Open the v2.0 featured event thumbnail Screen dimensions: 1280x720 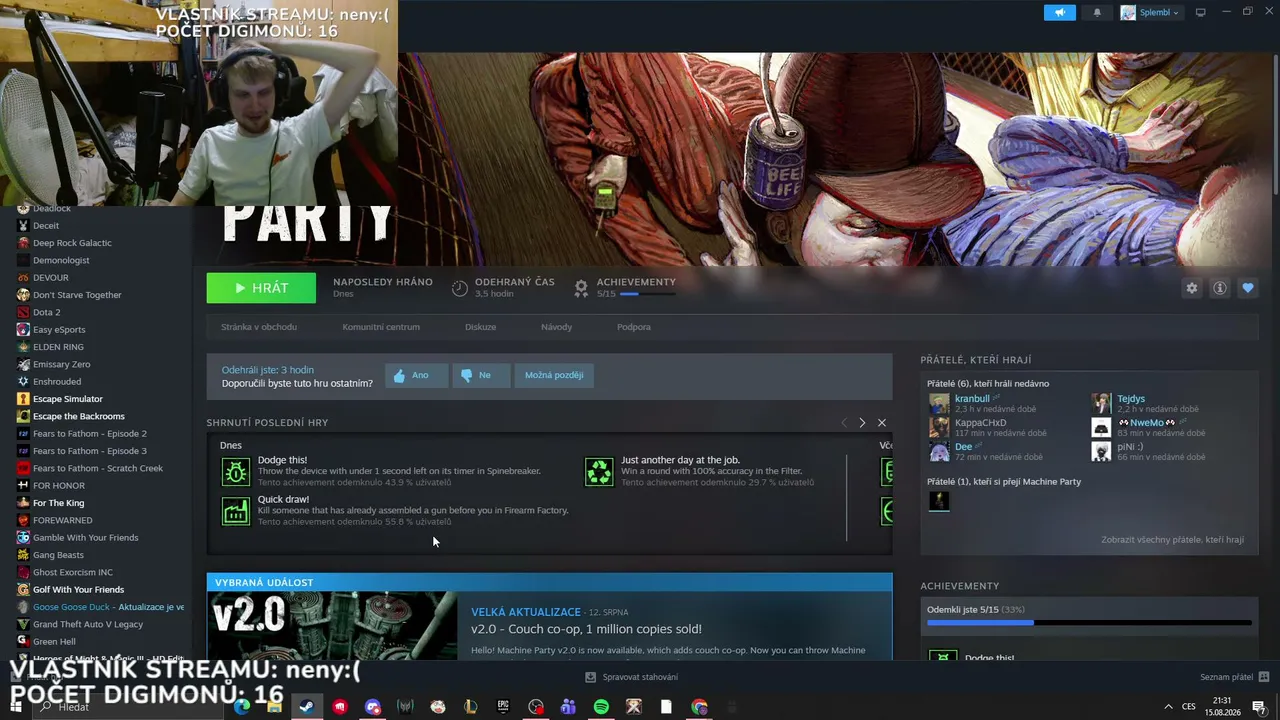(332, 626)
